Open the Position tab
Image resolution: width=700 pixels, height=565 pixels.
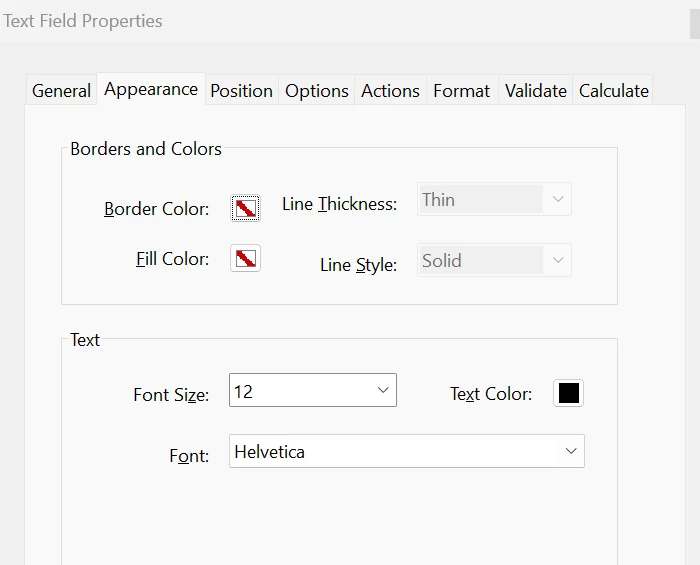(241, 91)
